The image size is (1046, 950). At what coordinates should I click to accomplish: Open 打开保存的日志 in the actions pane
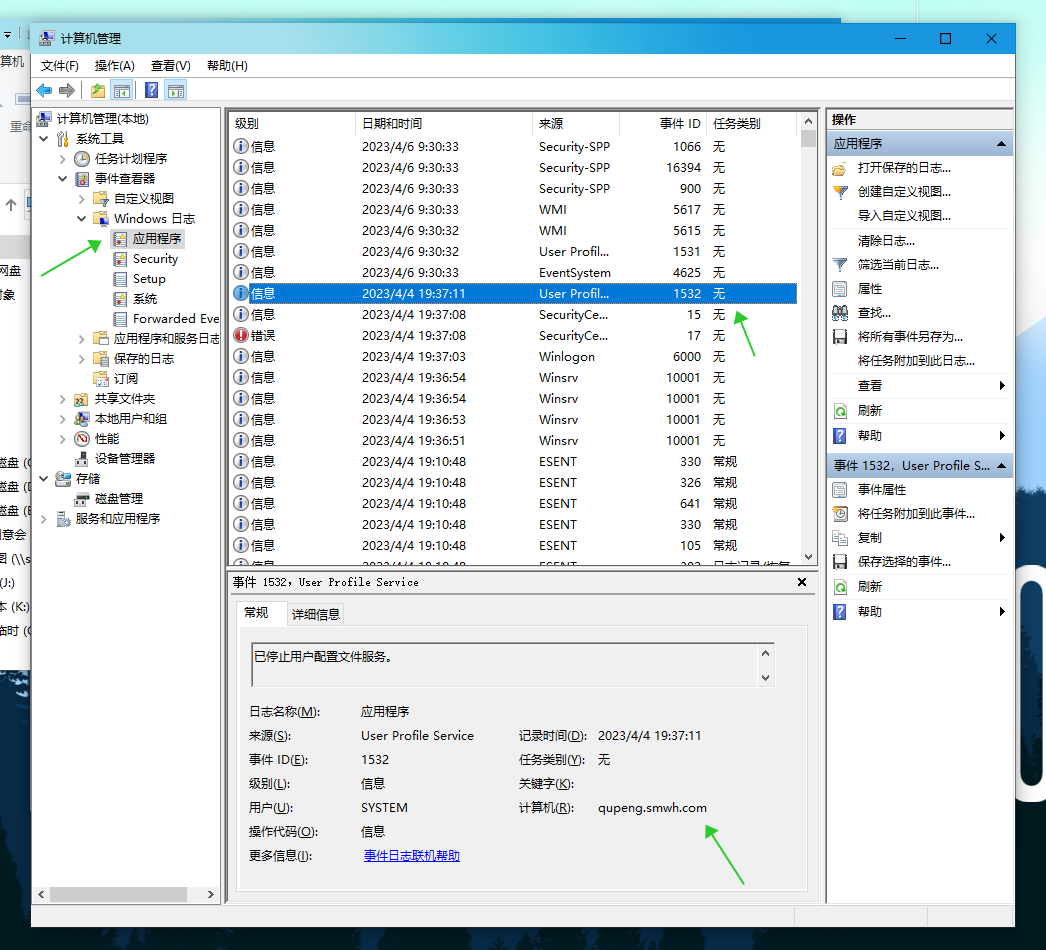pyautogui.click(x=903, y=168)
